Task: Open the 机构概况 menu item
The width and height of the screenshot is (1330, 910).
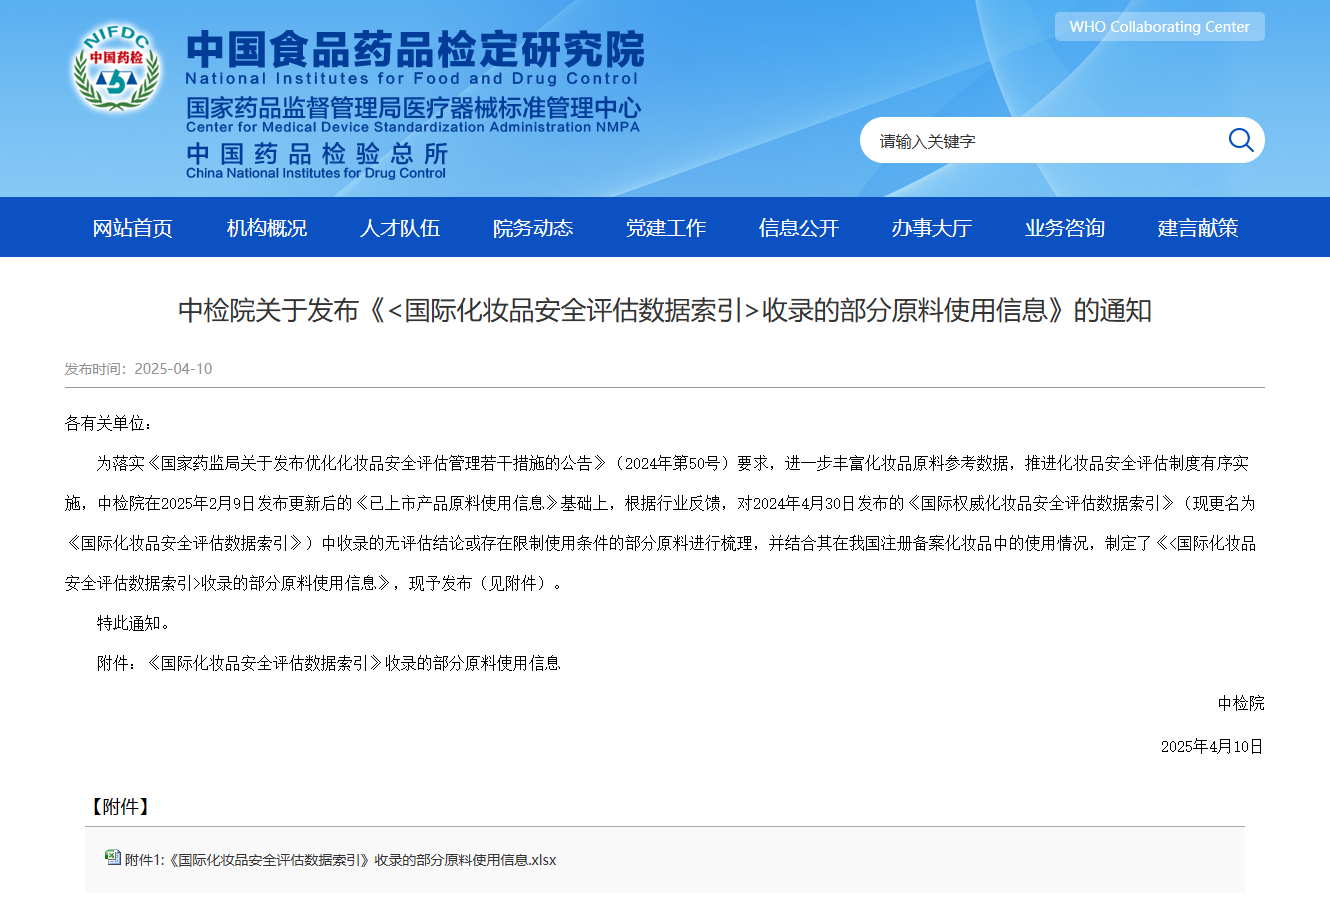Action: (x=266, y=228)
